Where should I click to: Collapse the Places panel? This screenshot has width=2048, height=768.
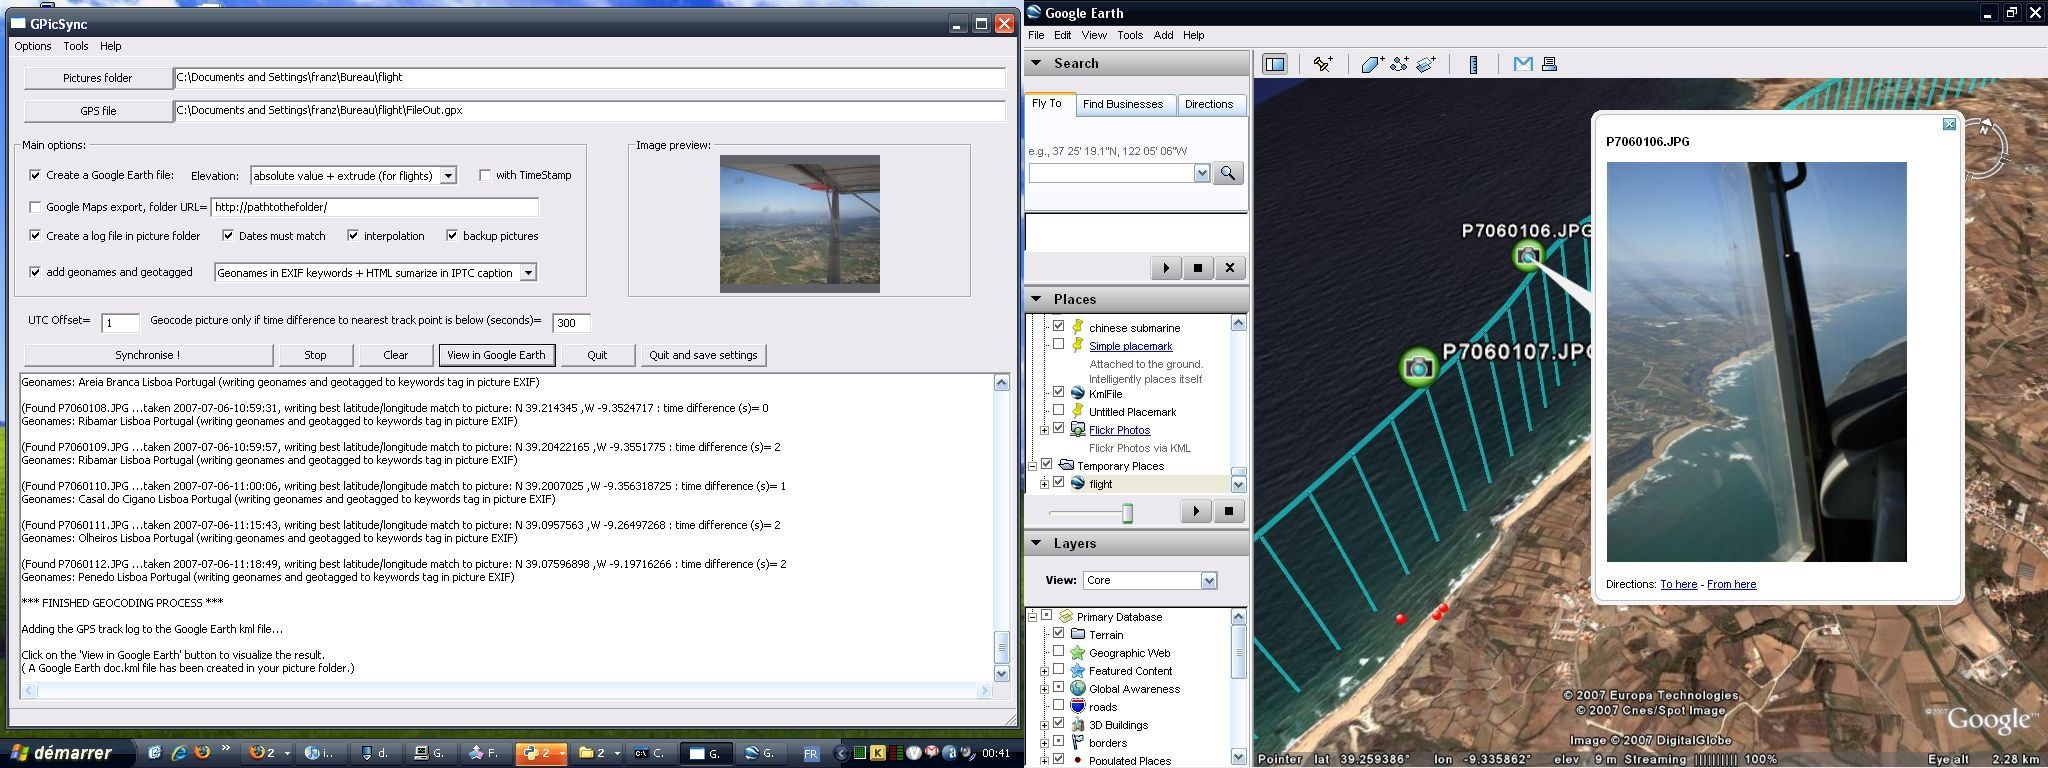tap(1037, 299)
